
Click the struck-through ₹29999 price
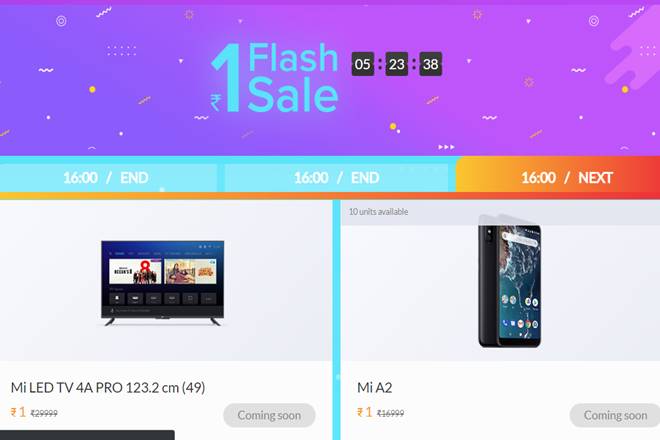pyautogui.click(x=44, y=413)
